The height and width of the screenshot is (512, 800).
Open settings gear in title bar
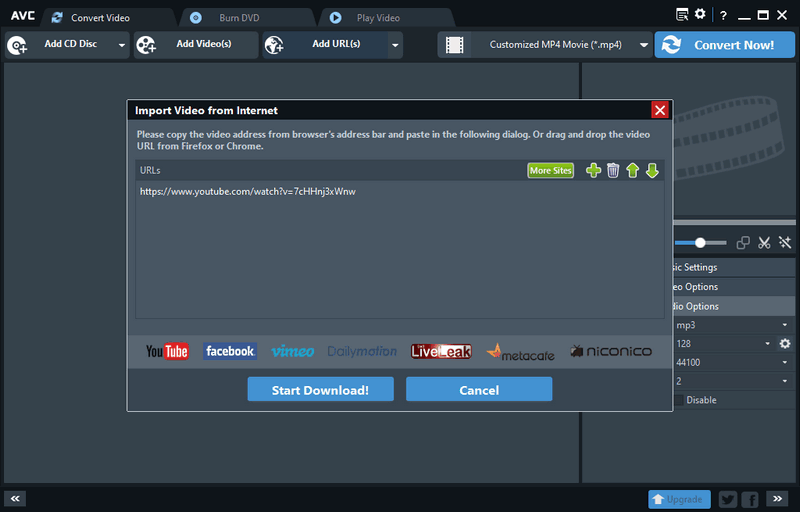pyautogui.click(x=700, y=14)
